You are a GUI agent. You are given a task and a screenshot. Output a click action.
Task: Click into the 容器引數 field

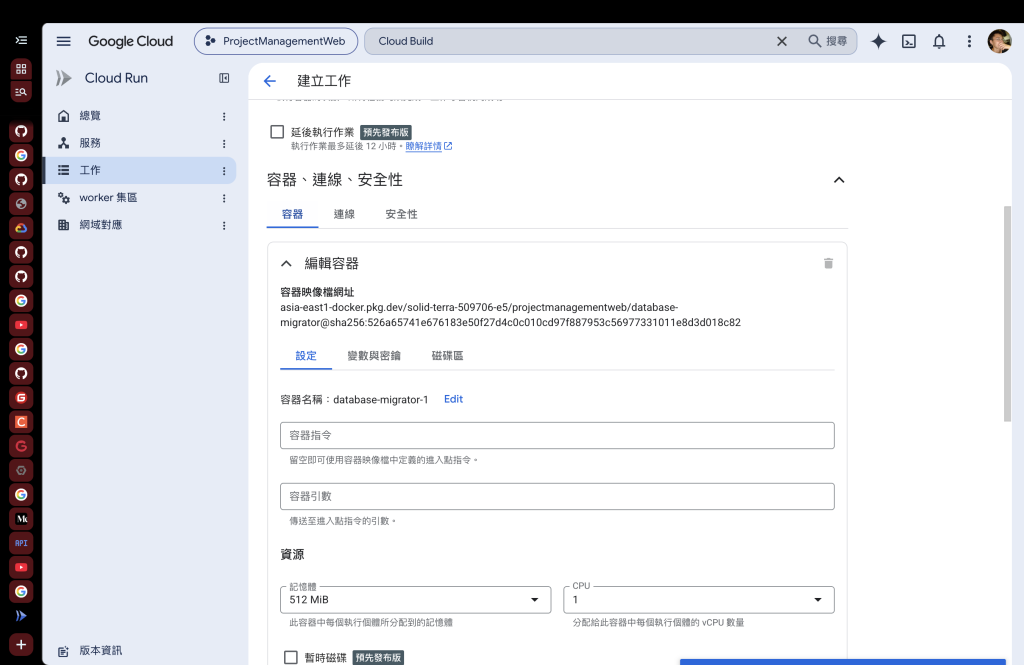tap(557, 496)
